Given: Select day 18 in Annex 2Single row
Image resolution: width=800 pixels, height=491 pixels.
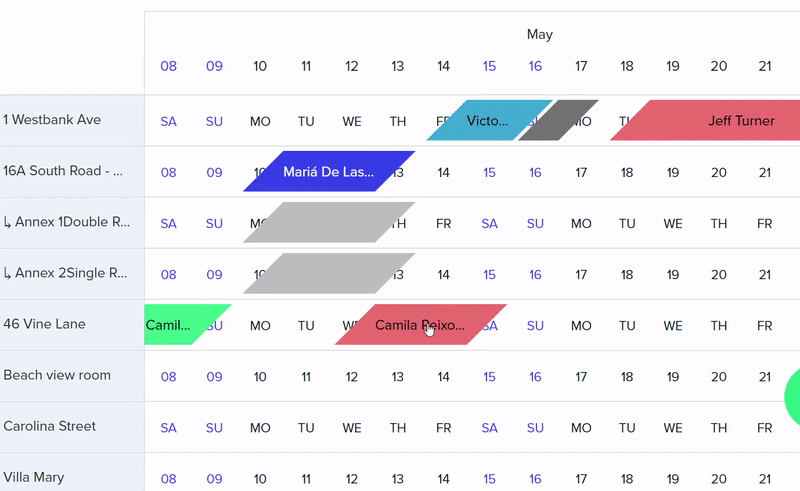Looking at the screenshot, I should [627, 275].
